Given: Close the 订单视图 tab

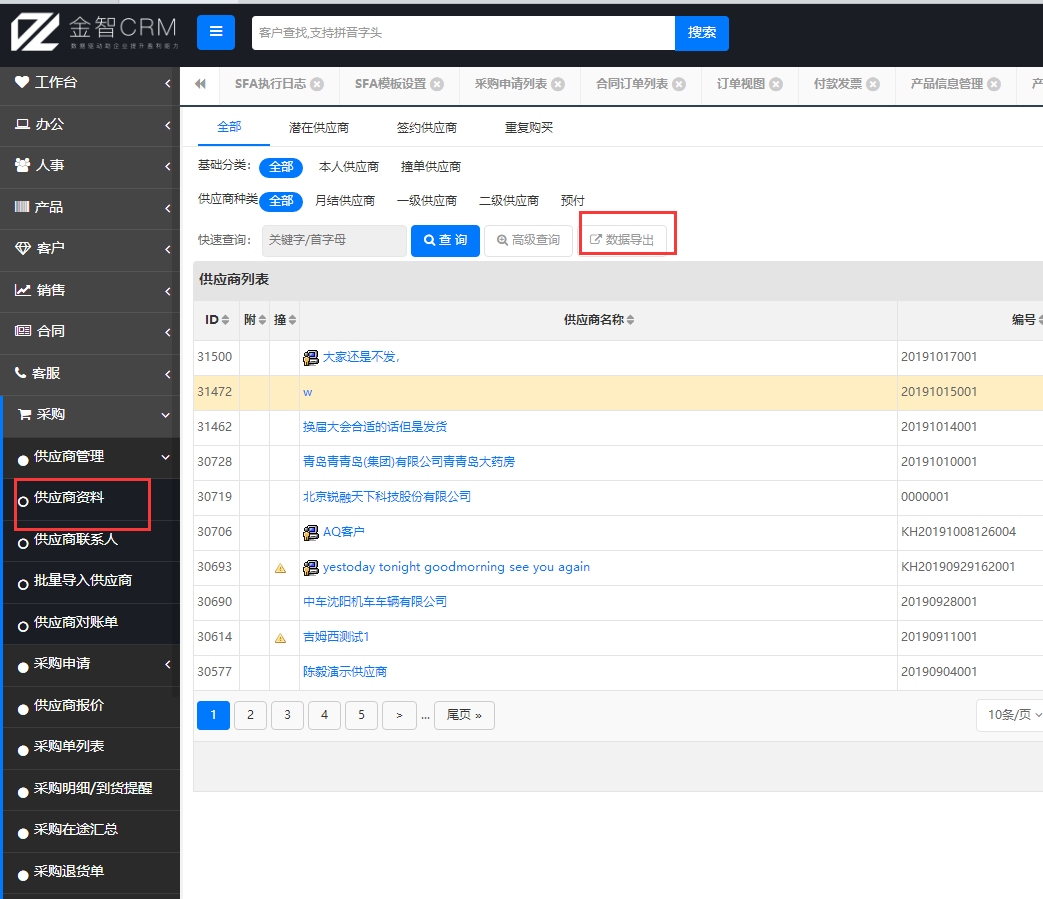Looking at the screenshot, I should point(776,84).
